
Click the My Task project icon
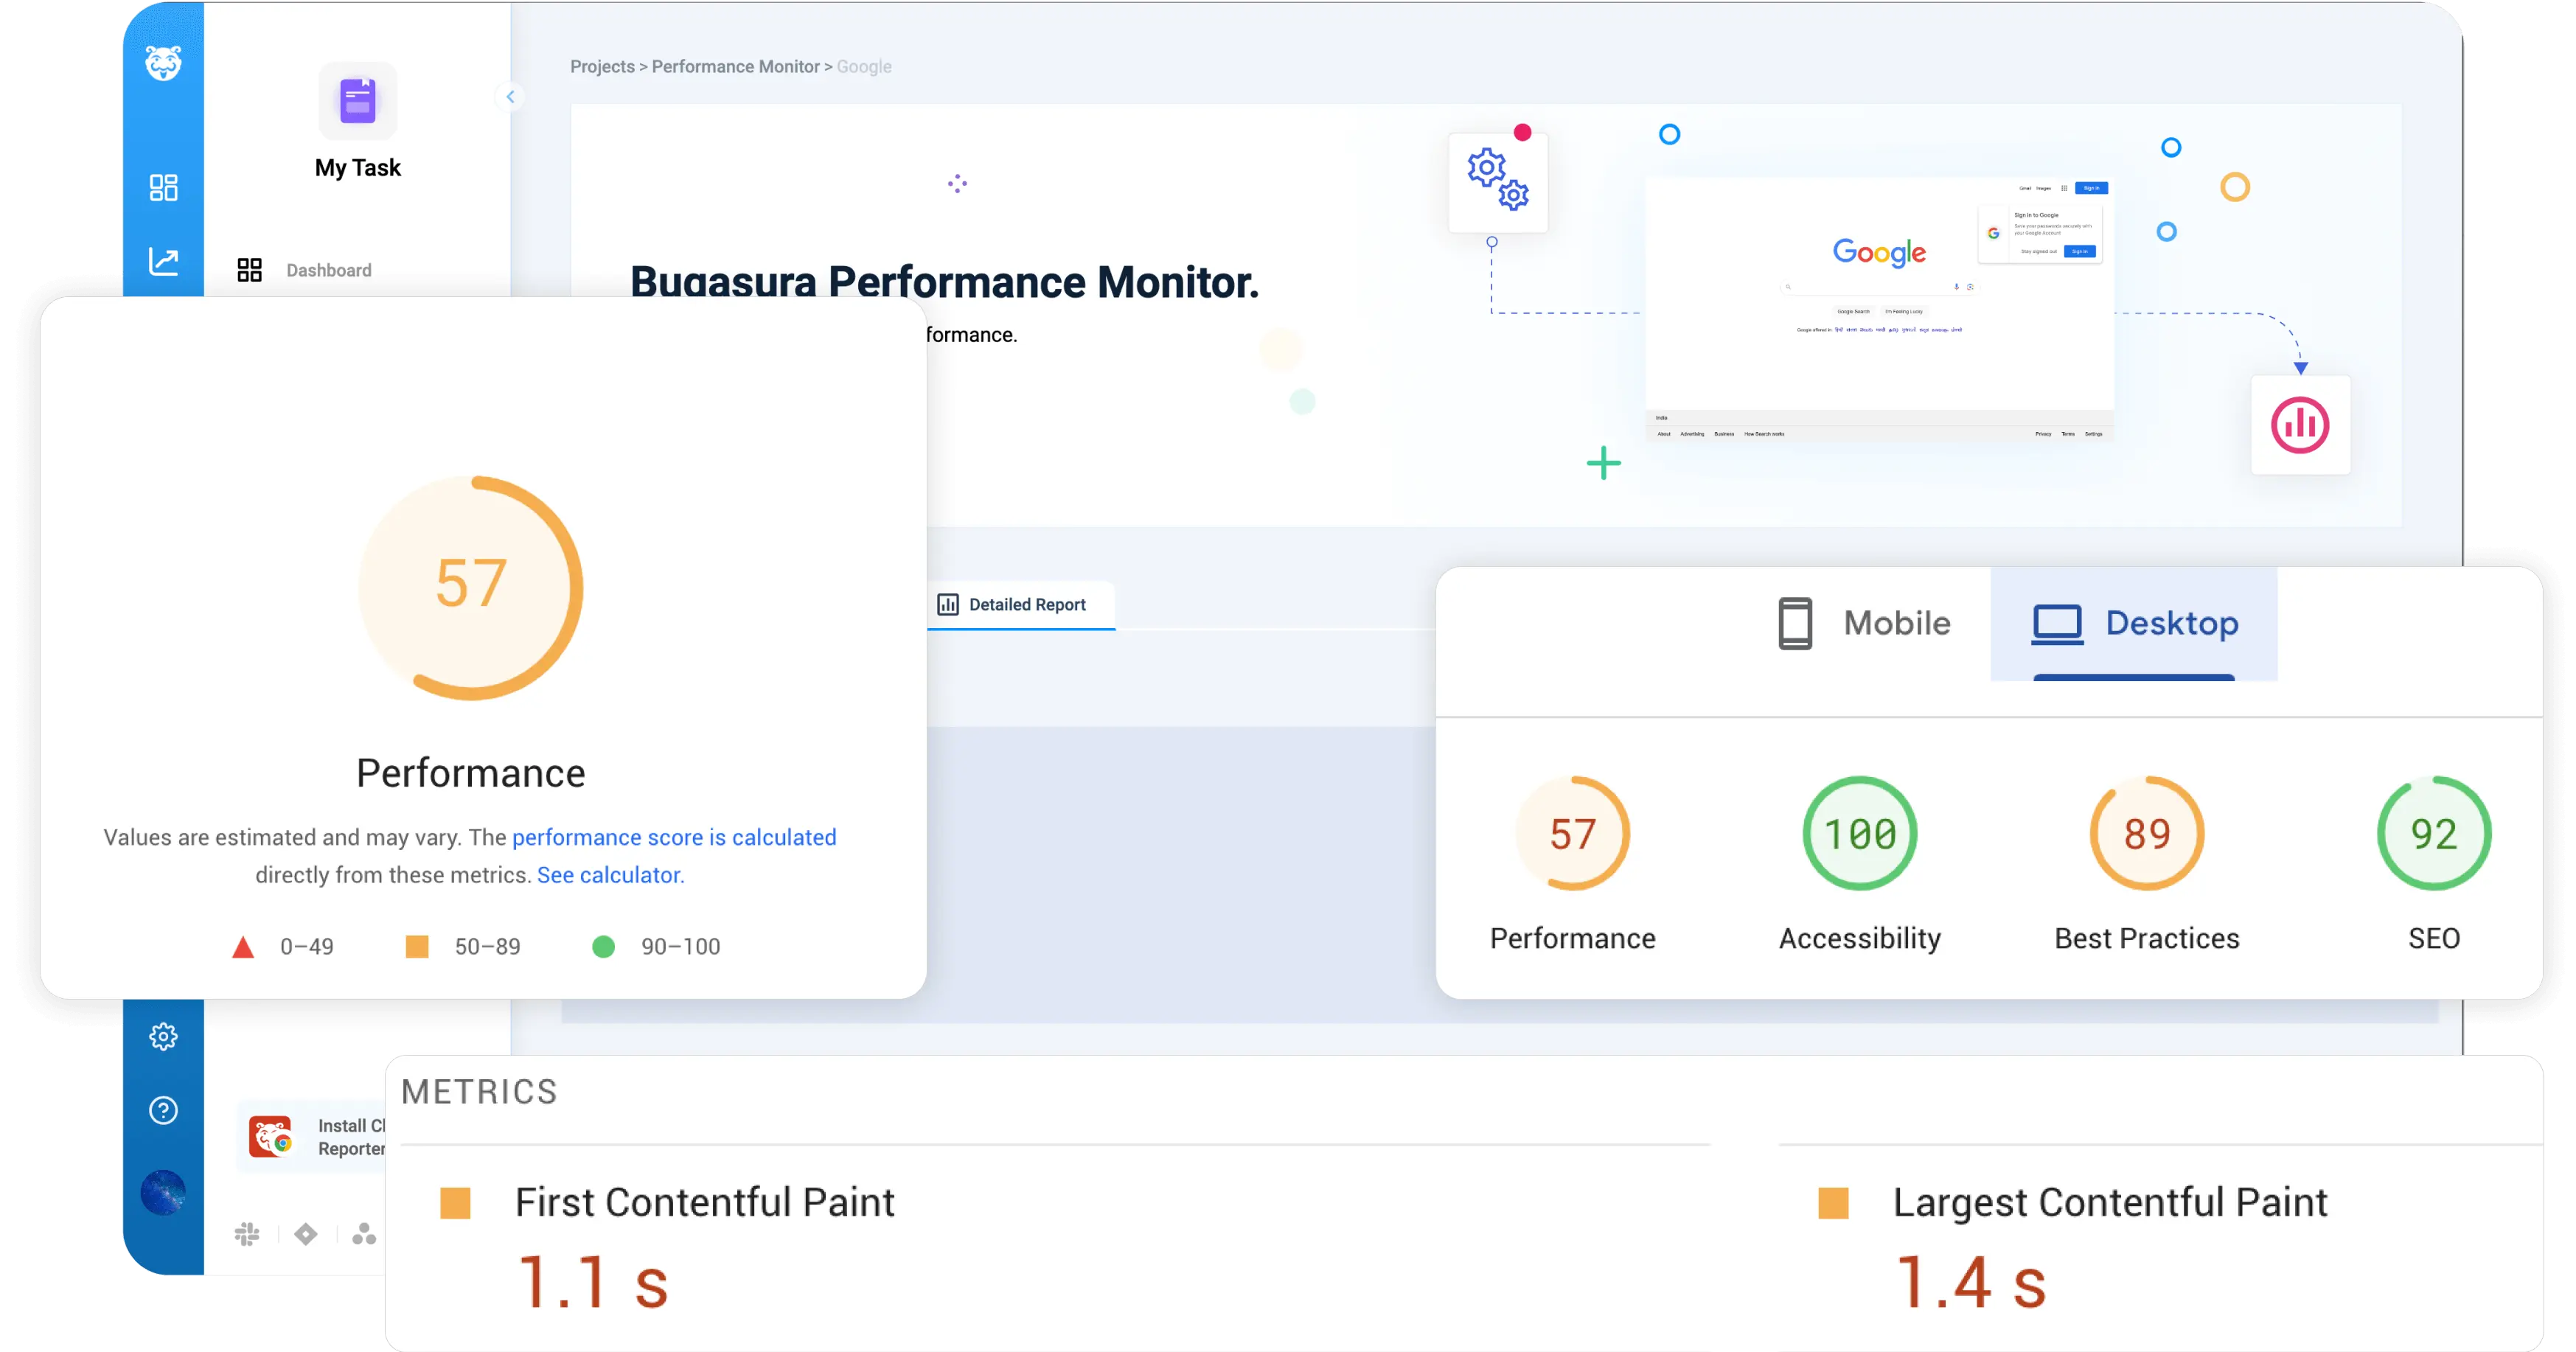357,101
